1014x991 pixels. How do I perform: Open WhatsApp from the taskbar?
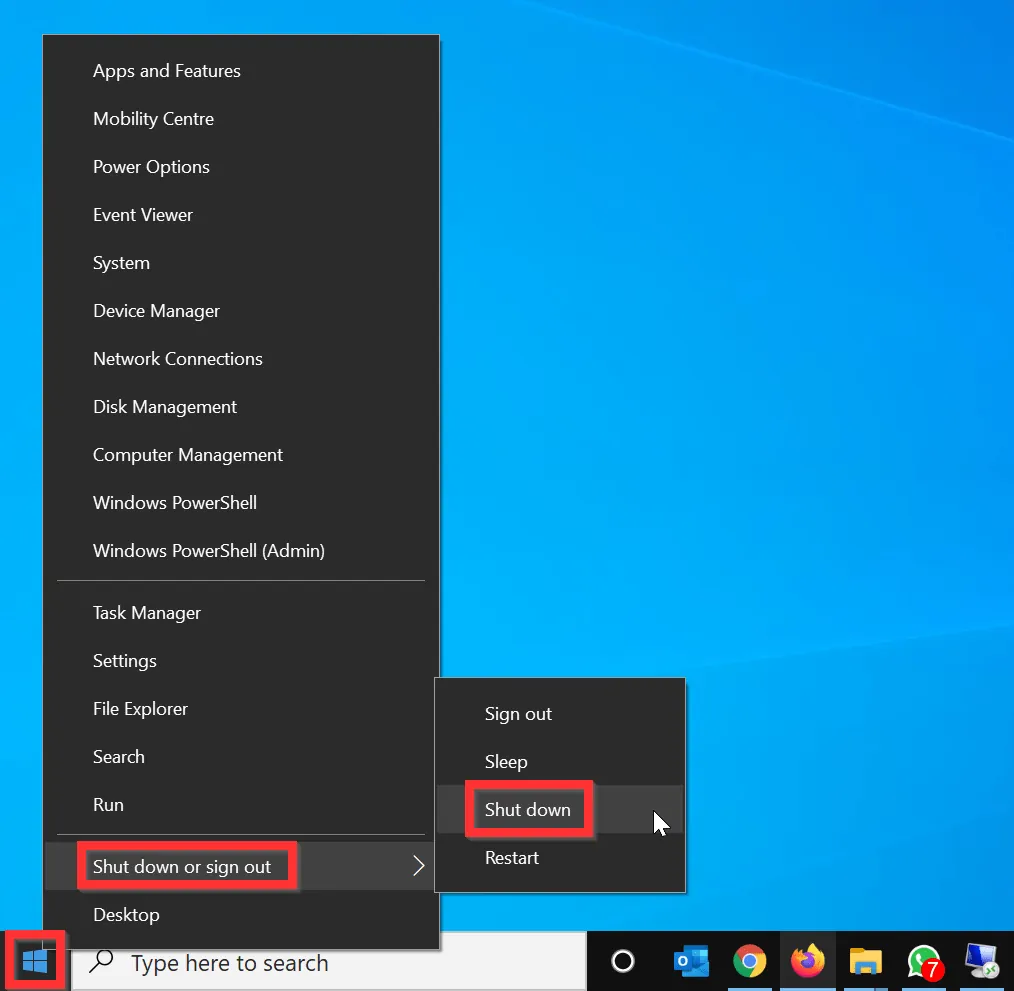pos(923,962)
